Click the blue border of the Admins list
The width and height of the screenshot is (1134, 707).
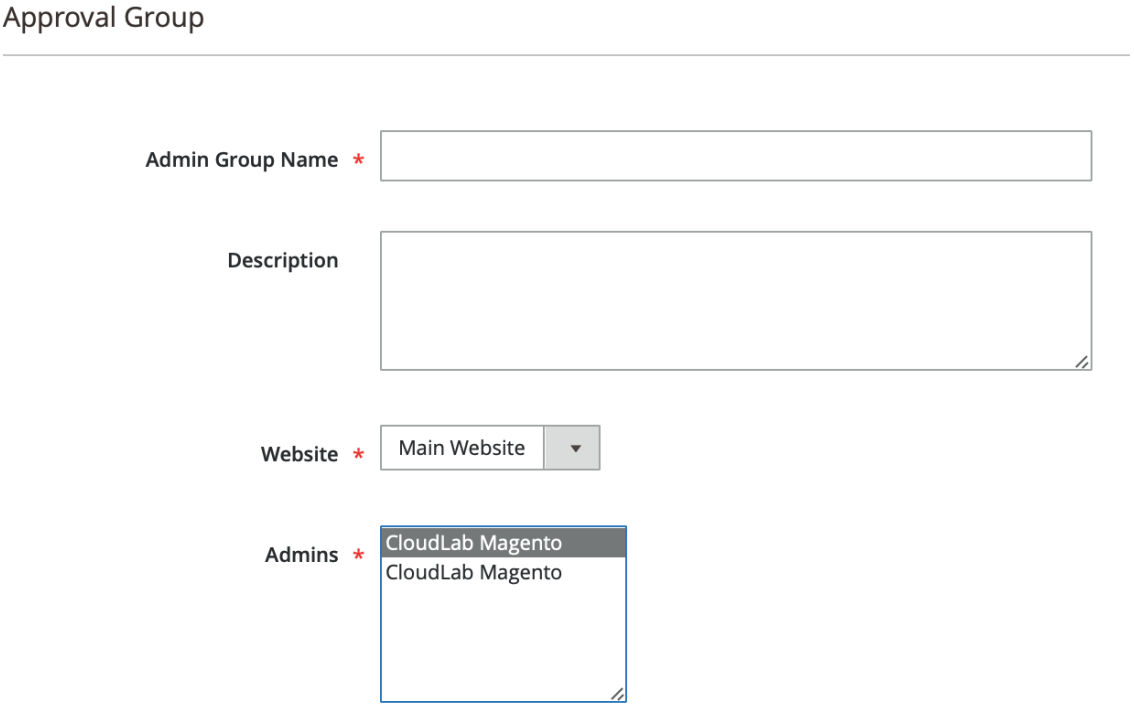coord(381,614)
